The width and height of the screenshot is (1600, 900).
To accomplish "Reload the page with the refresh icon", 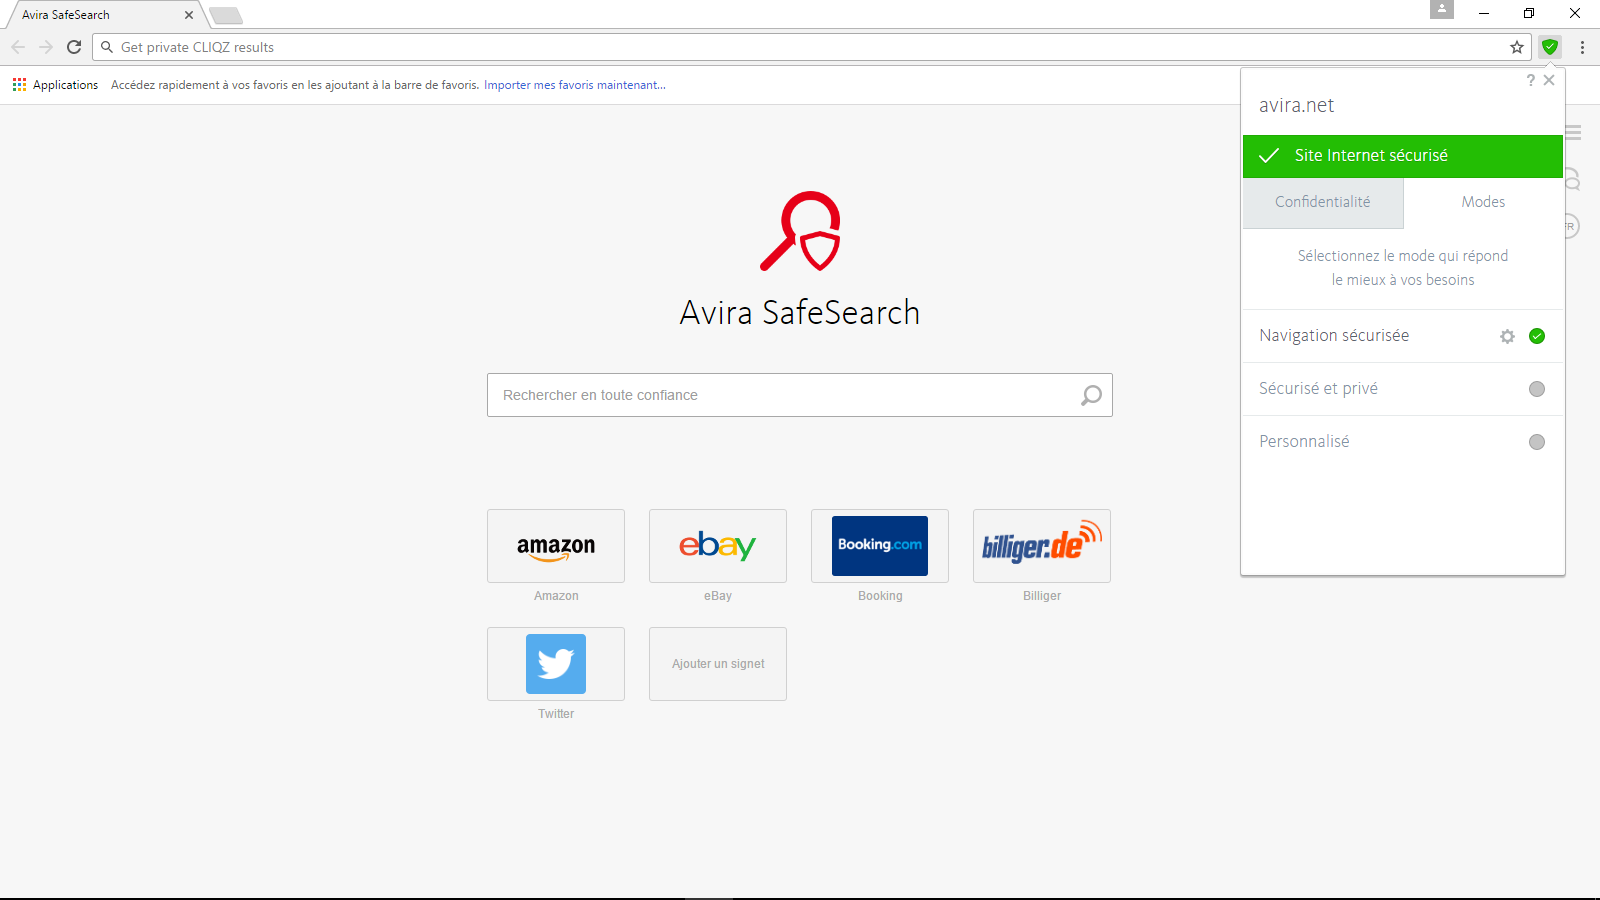I will pyautogui.click(x=74, y=47).
